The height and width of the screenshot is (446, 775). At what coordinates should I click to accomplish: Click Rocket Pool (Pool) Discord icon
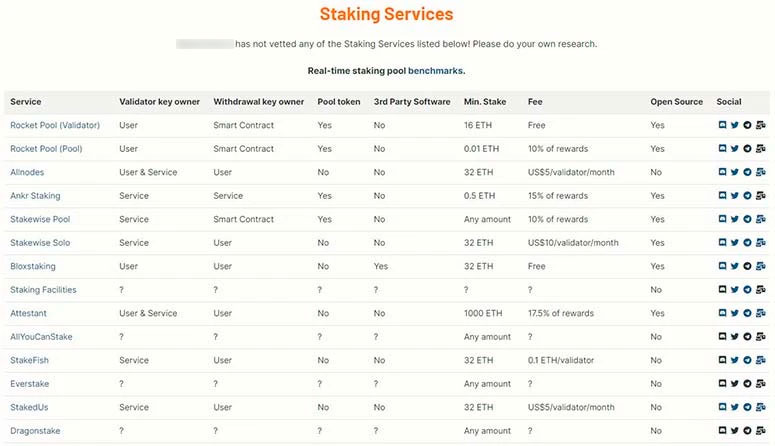click(x=722, y=149)
